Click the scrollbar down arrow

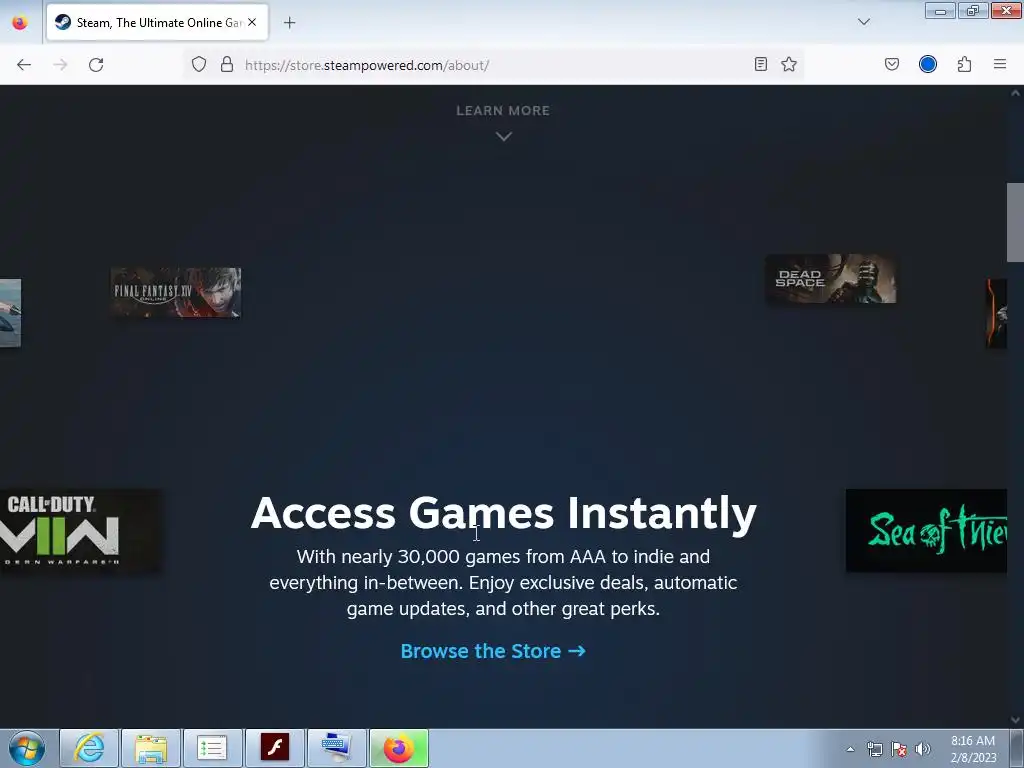pyautogui.click(x=1015, y=720)
